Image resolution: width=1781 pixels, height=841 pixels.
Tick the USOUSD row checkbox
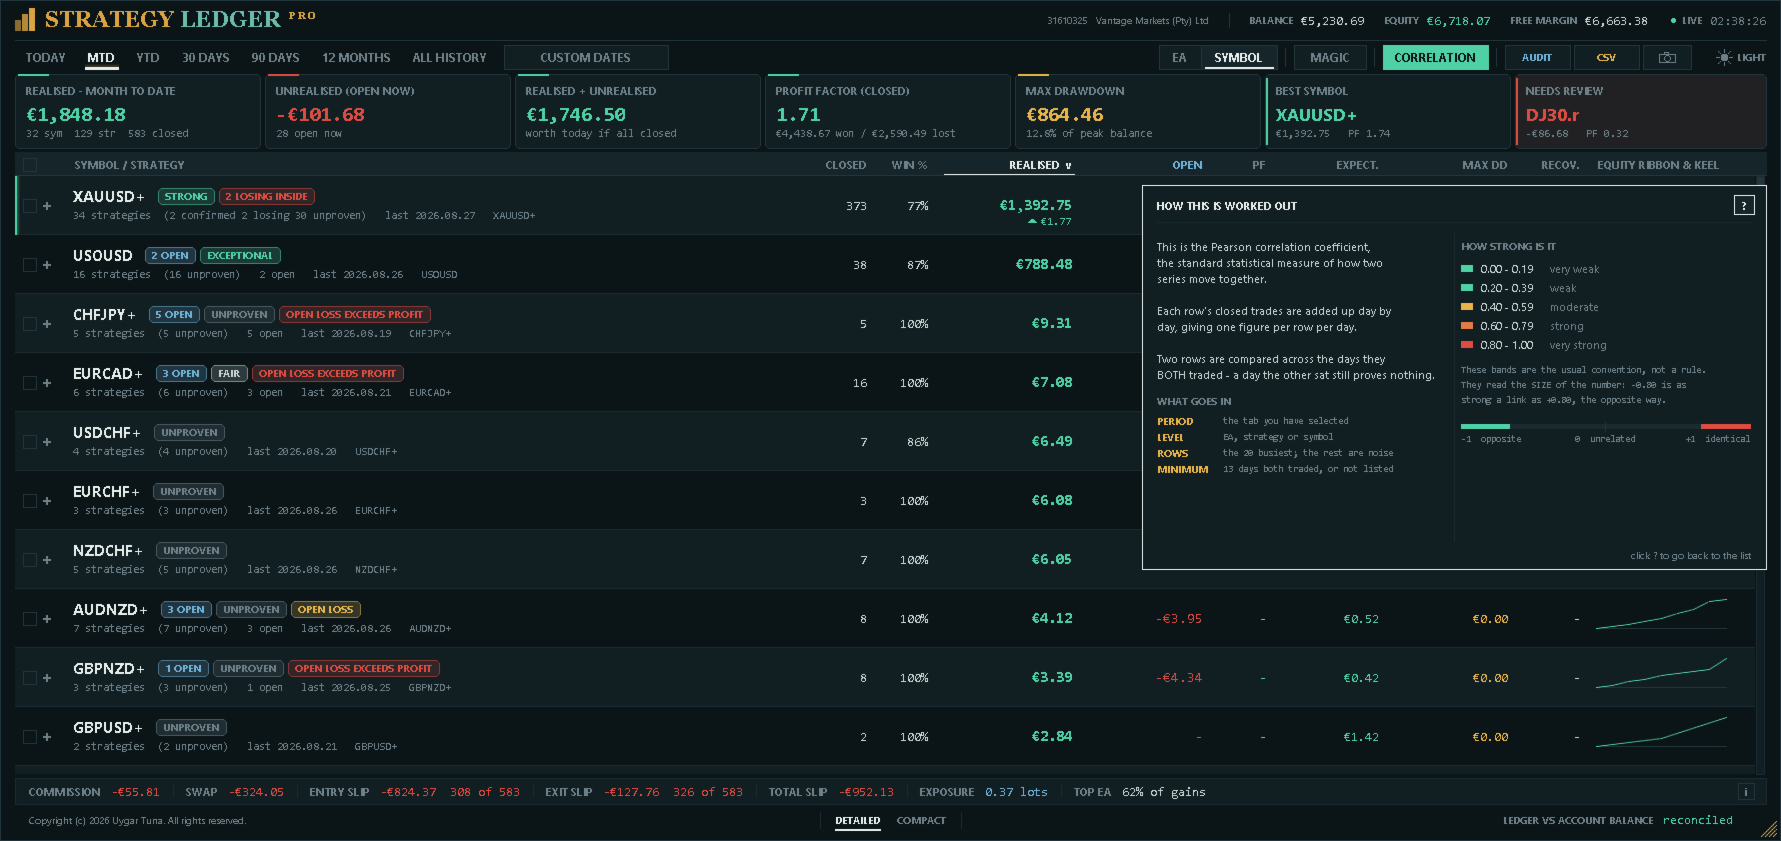click(30, 265)
